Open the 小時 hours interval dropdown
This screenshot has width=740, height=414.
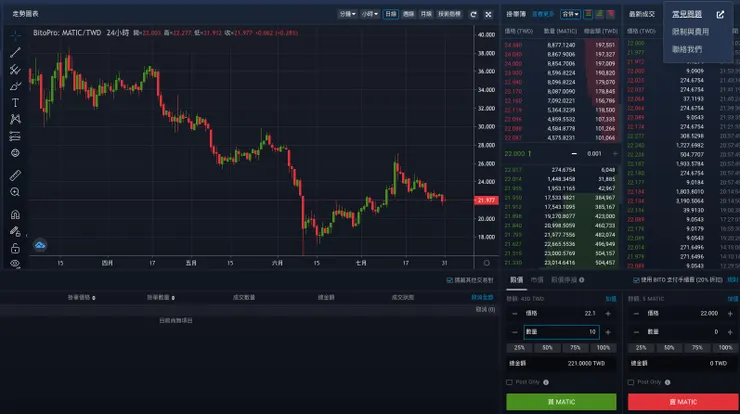[x=370, y=14]
